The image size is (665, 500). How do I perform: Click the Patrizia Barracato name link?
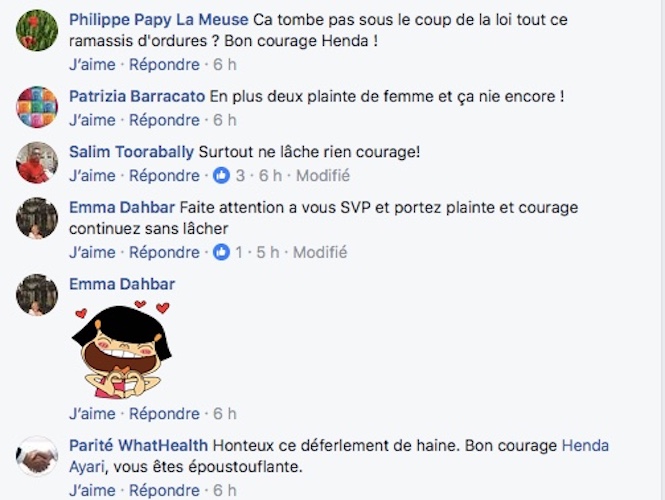[x=137, y=96]
